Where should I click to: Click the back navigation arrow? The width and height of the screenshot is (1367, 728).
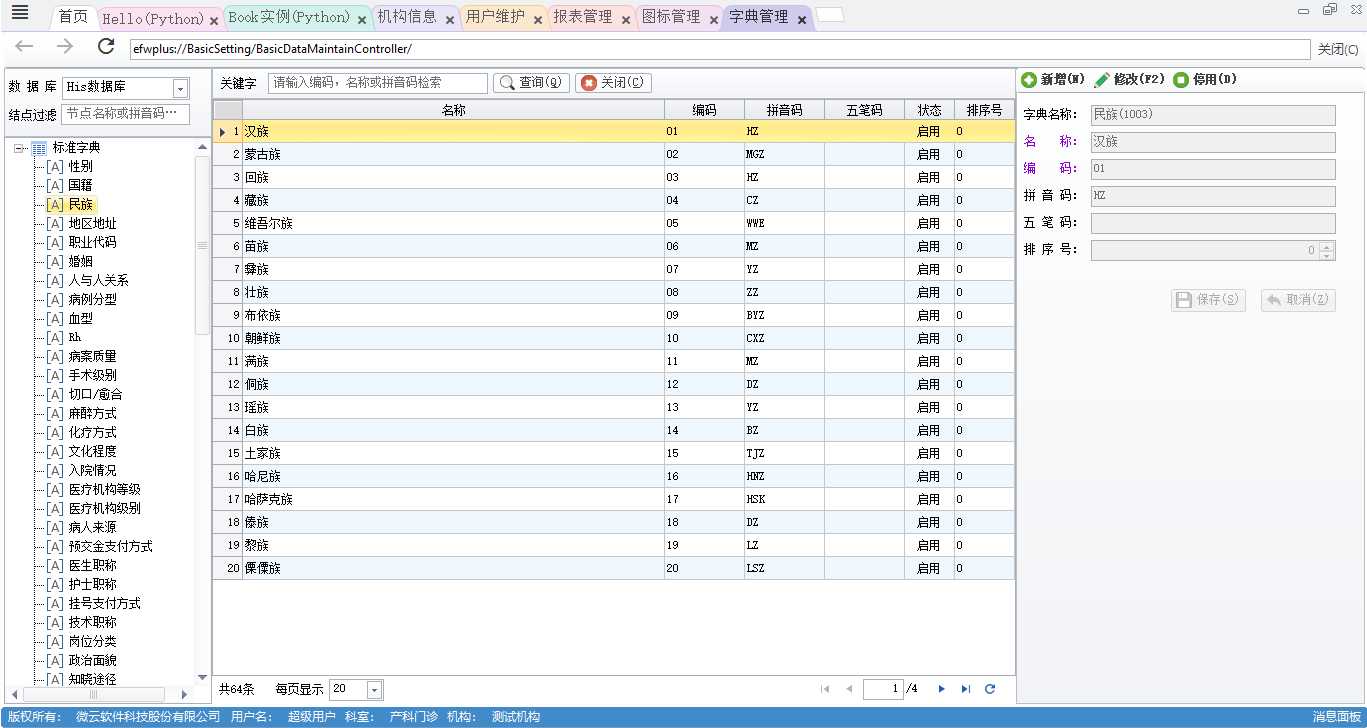[24, 46]
